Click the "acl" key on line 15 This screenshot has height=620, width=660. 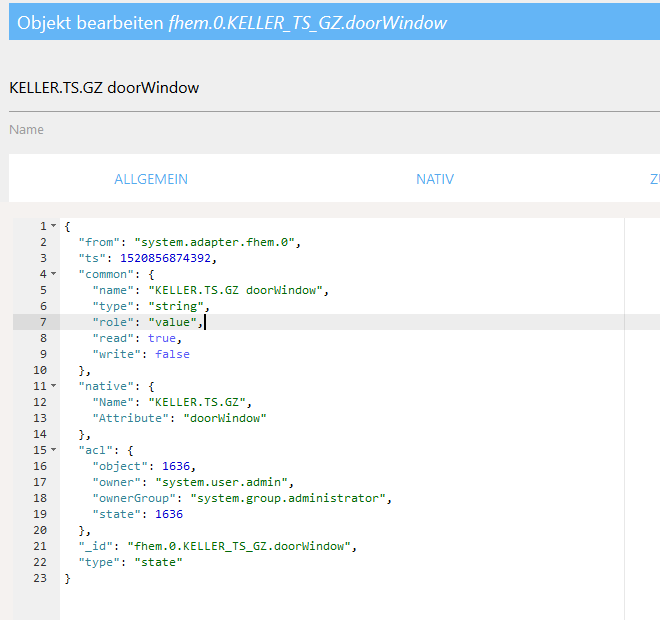point(96,450)
